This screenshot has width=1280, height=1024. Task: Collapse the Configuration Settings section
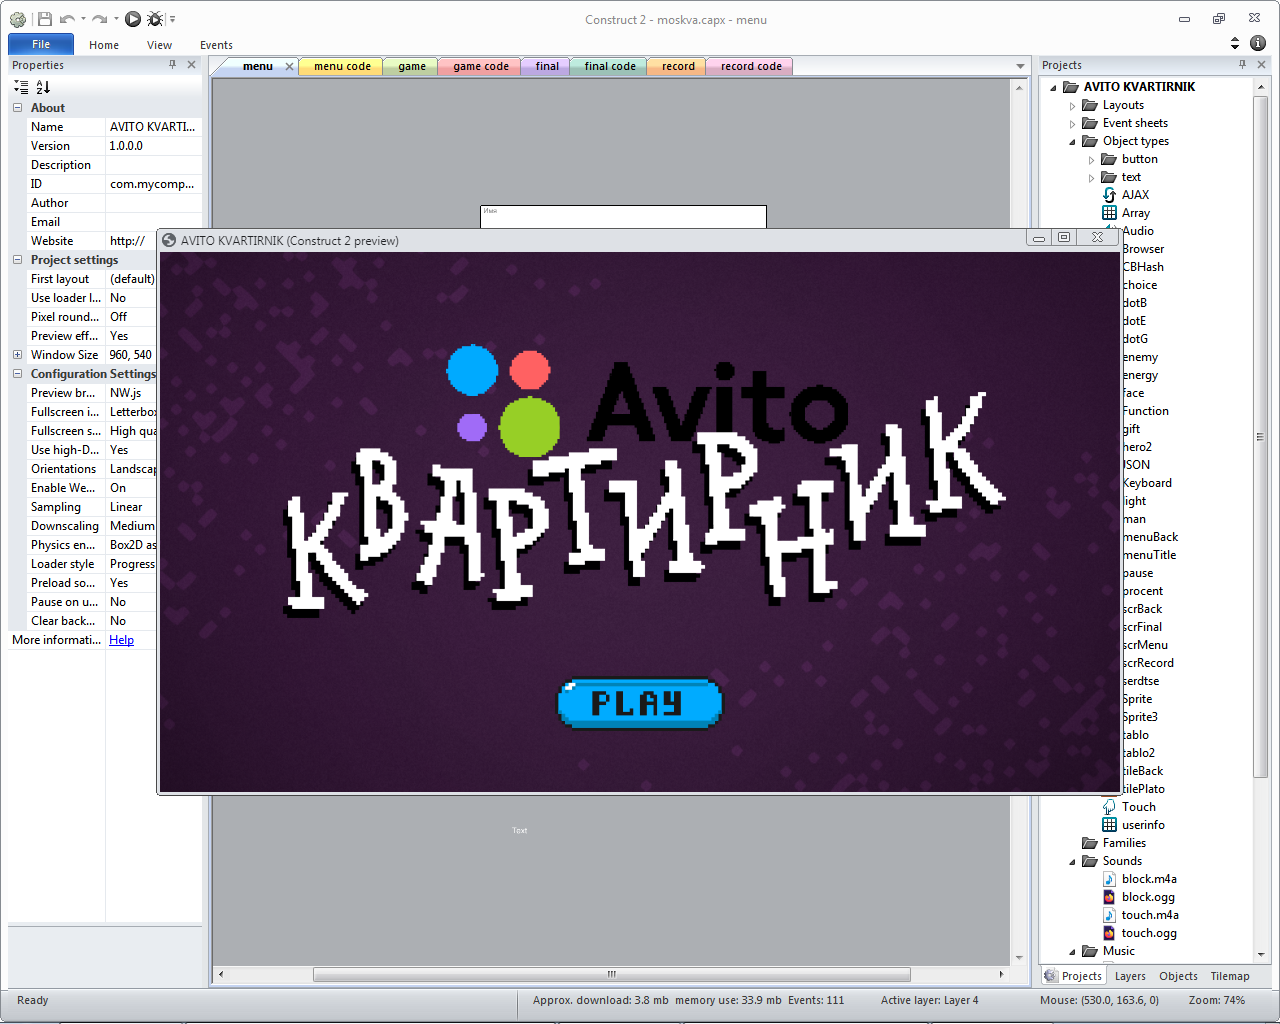pyautogui.click(x=17, y=374)
